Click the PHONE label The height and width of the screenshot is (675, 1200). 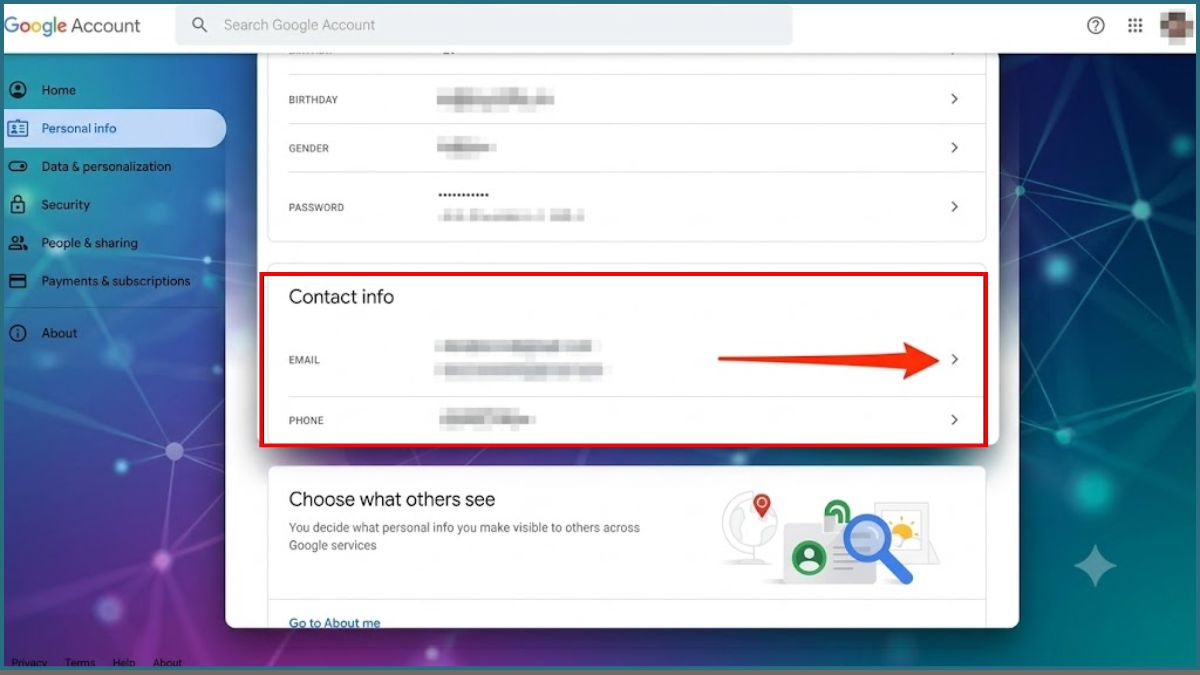(306, 421)
